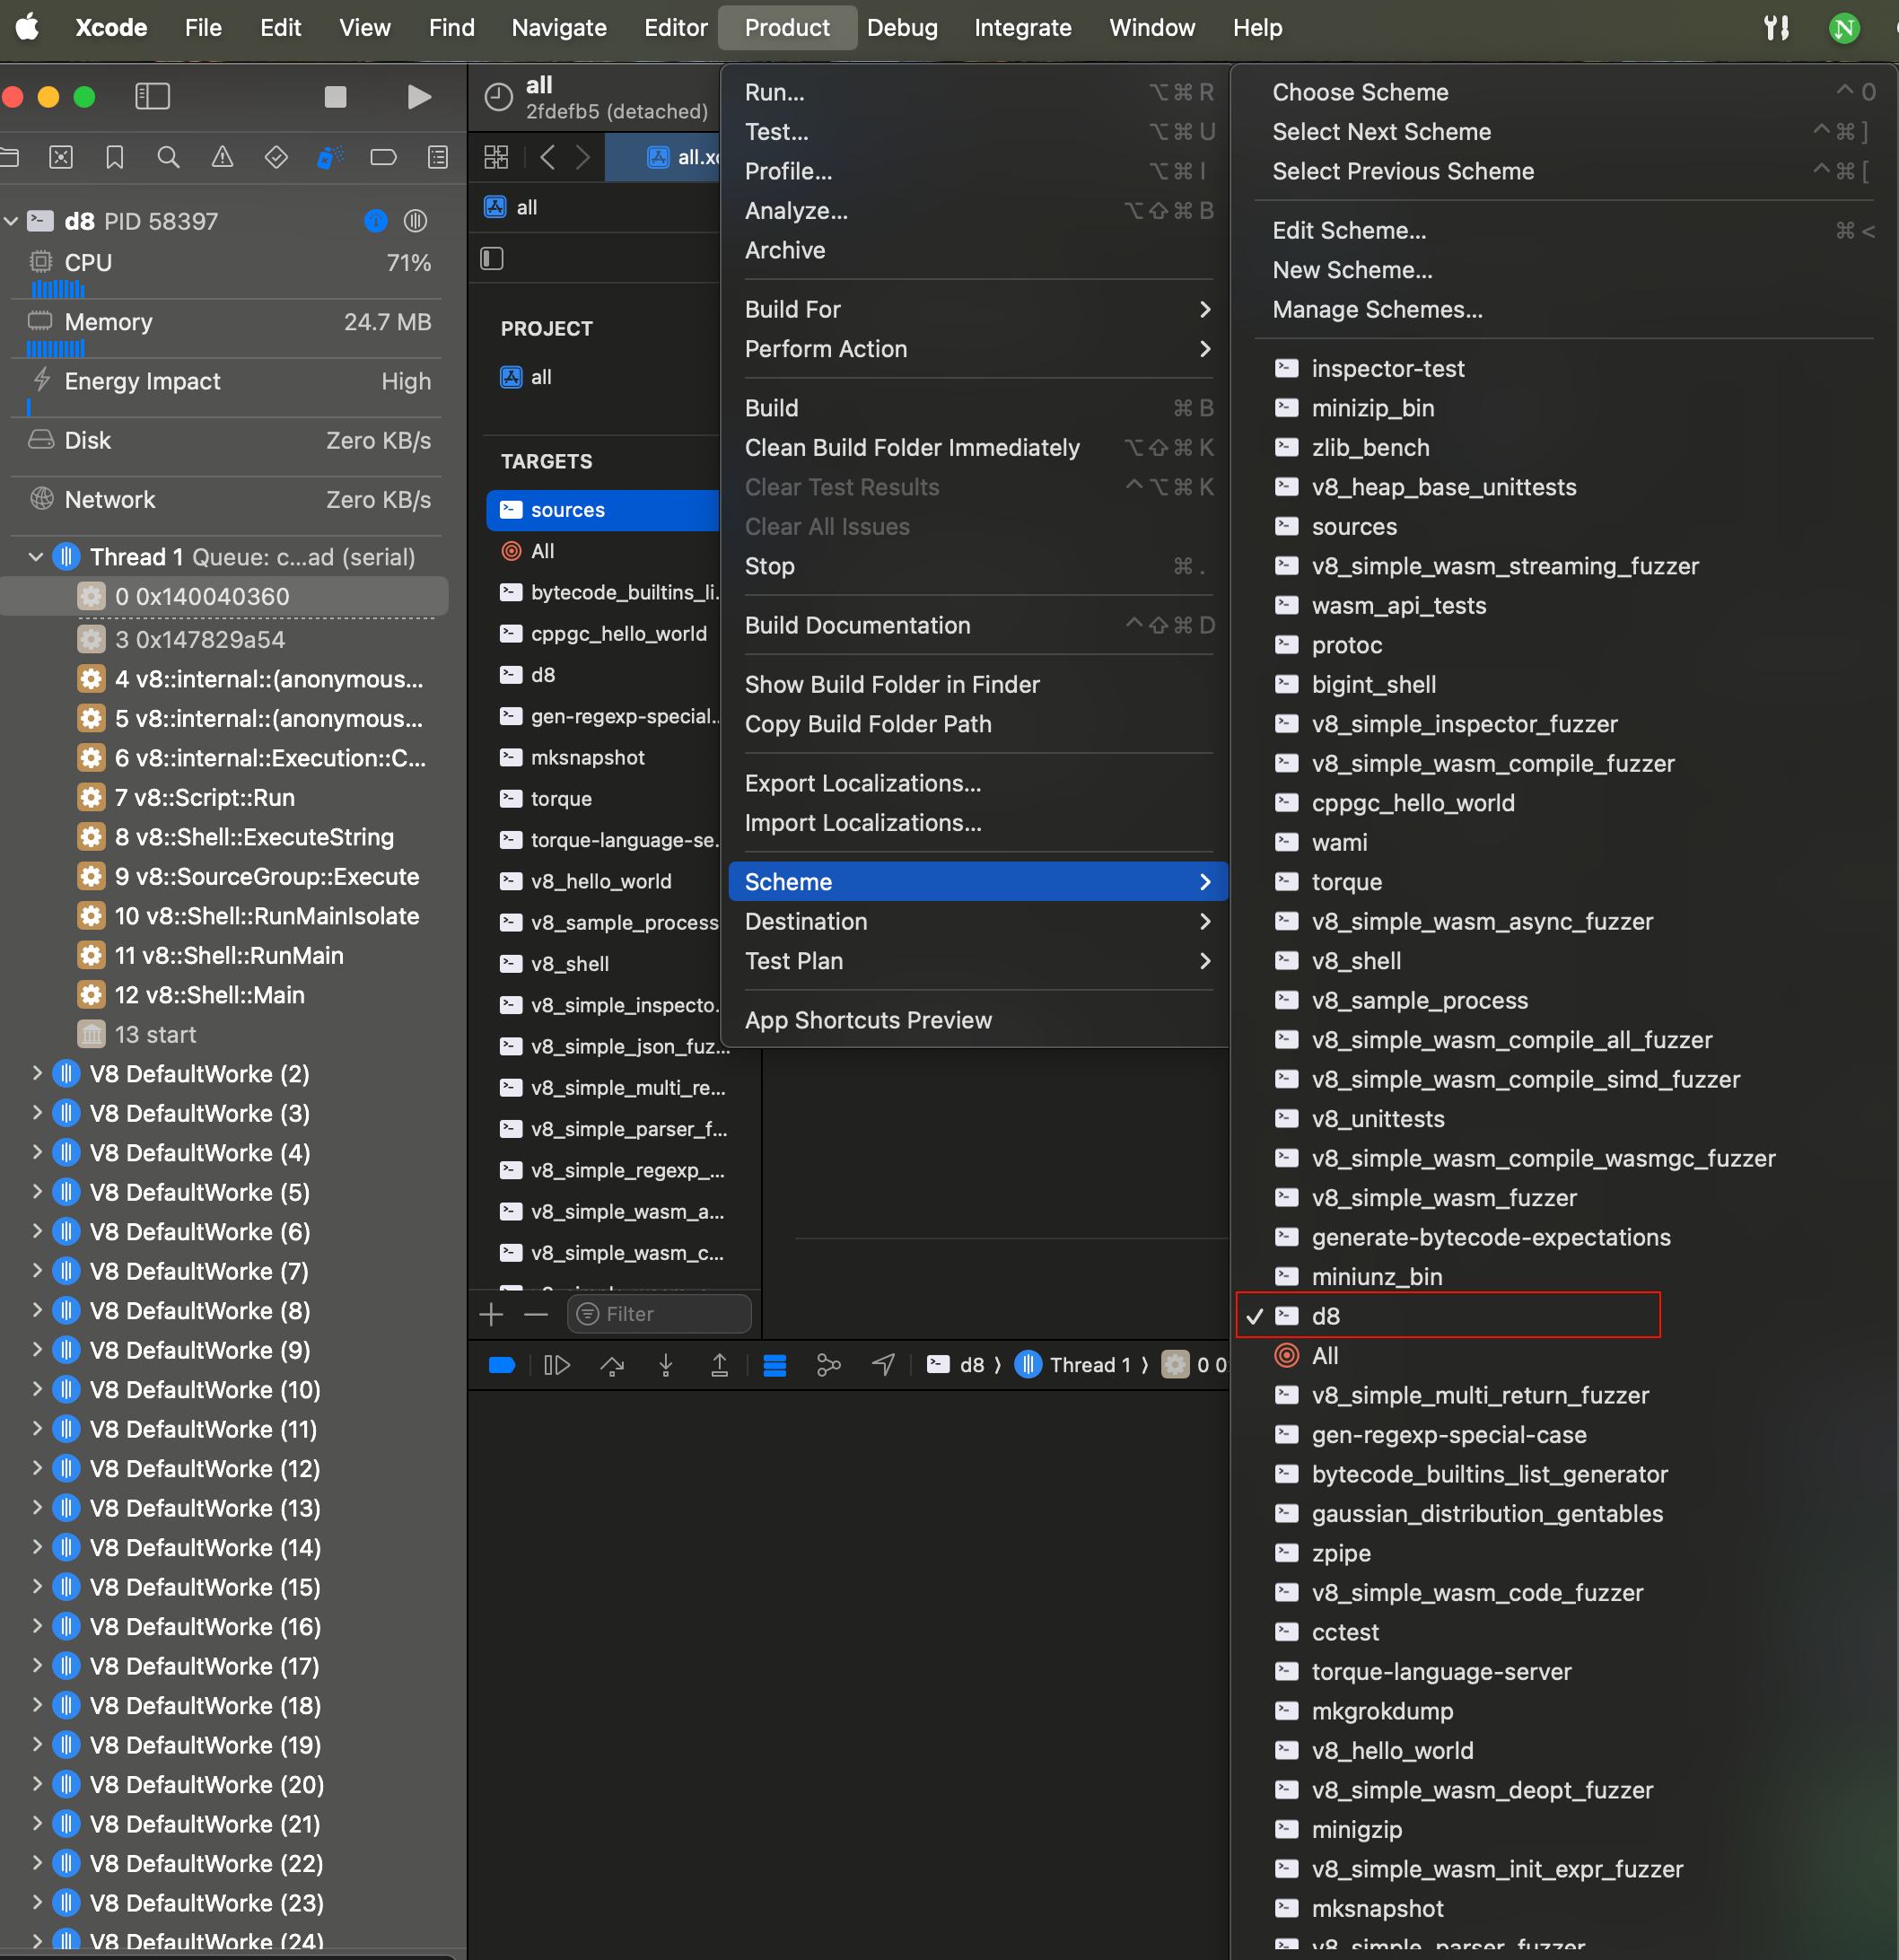
Task: Click Clean Build Folder Immediately
Action: tap(977, 447)
